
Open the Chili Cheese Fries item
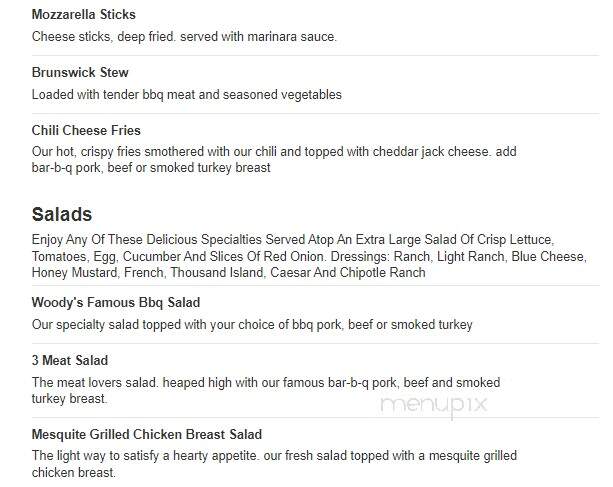tap(86, 130)
